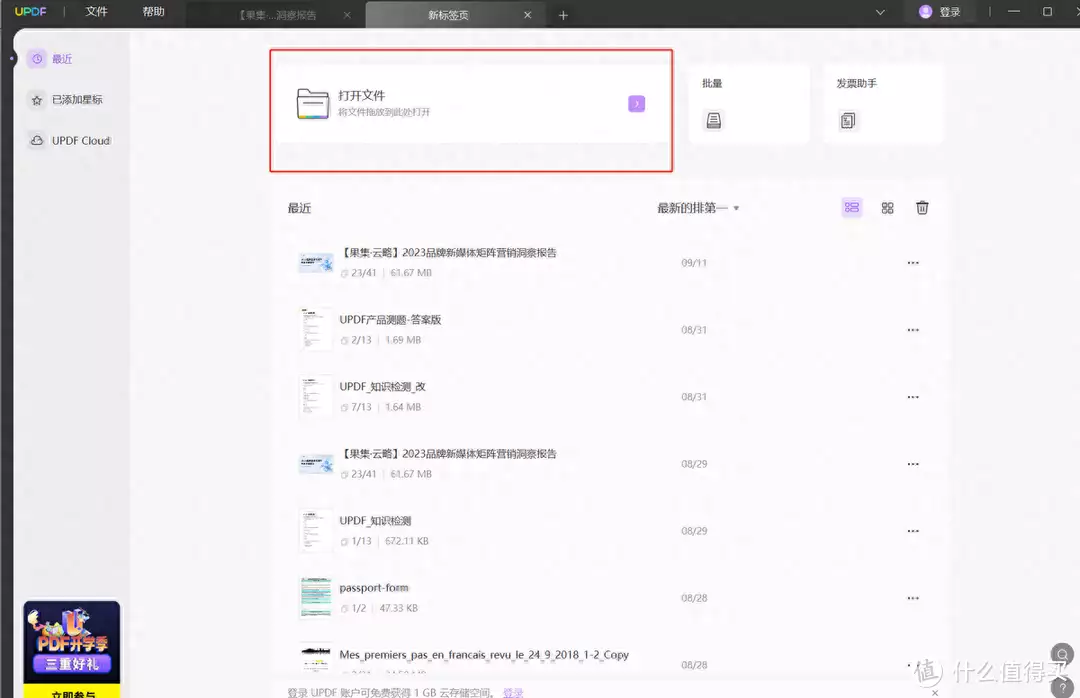Open more options for passport-form
This screenshot has width=1080, height=698.
point(913,598)
